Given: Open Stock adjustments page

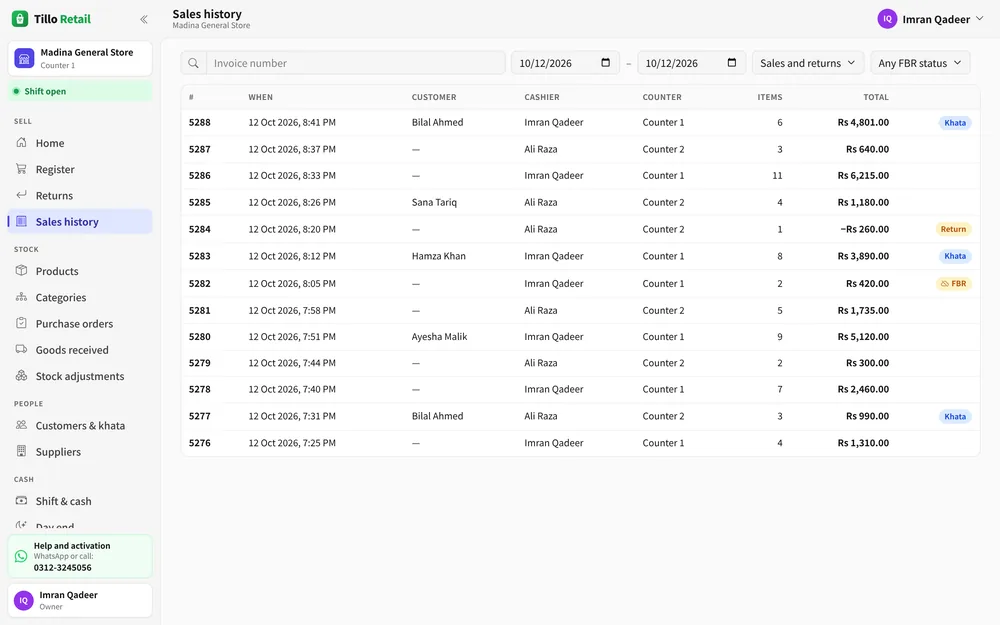Looking at the screenshot, I should [x=80, y=376].
